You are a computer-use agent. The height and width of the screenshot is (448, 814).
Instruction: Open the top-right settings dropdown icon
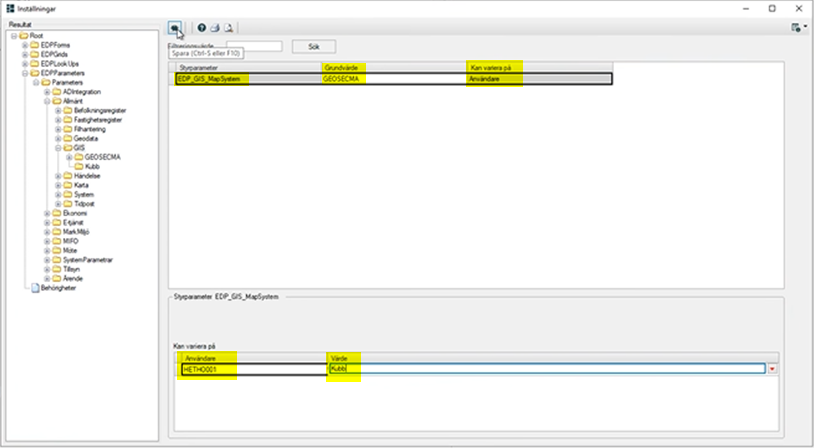797,27
